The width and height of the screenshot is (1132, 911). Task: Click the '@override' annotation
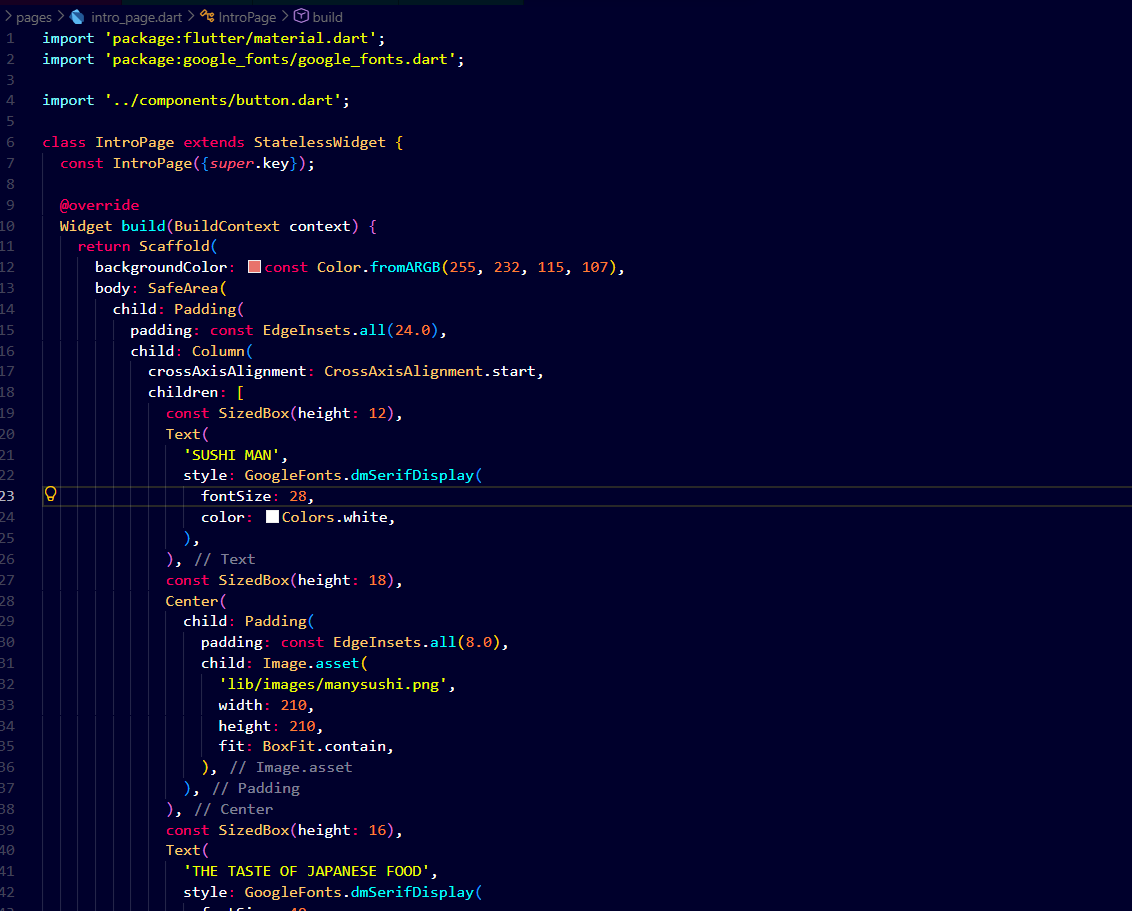(100, 205)
